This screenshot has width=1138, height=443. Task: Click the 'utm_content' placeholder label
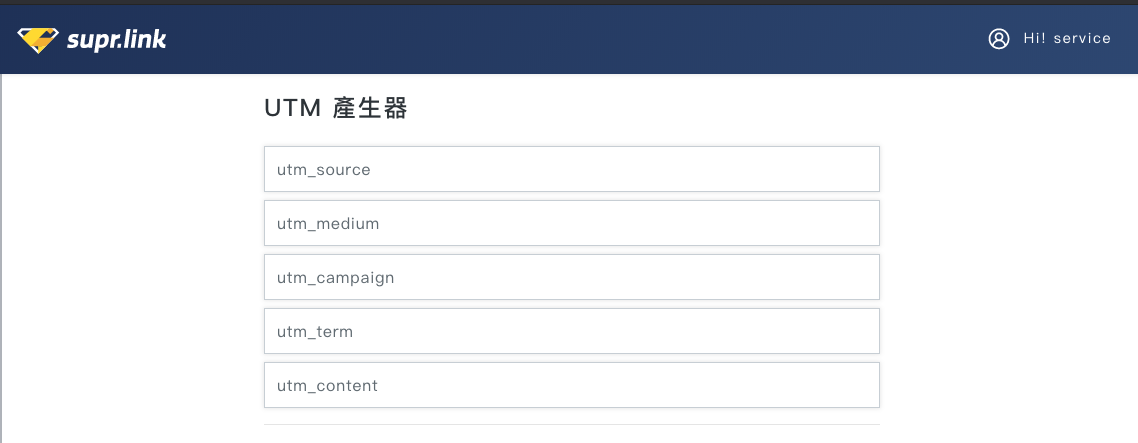tap(327, 386)
